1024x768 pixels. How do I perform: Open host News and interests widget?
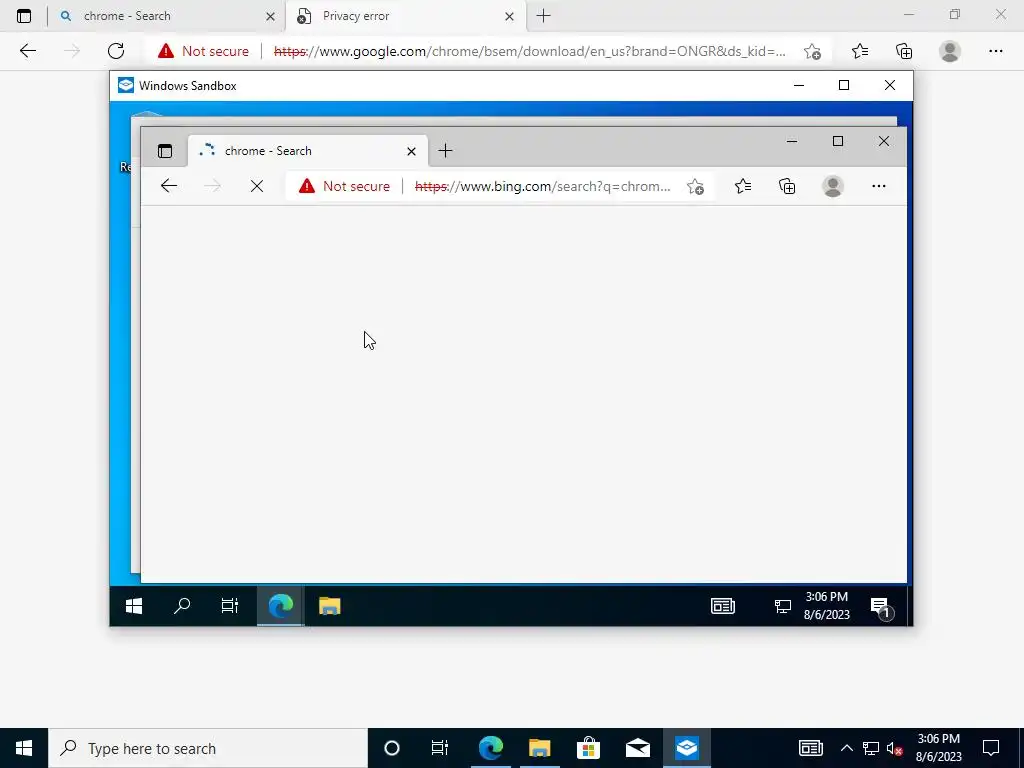810,748
